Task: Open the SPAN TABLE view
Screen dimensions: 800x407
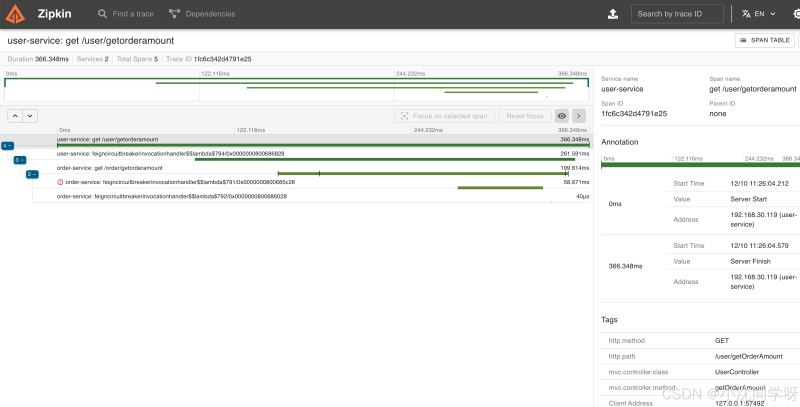Action: tap(765, 40)
